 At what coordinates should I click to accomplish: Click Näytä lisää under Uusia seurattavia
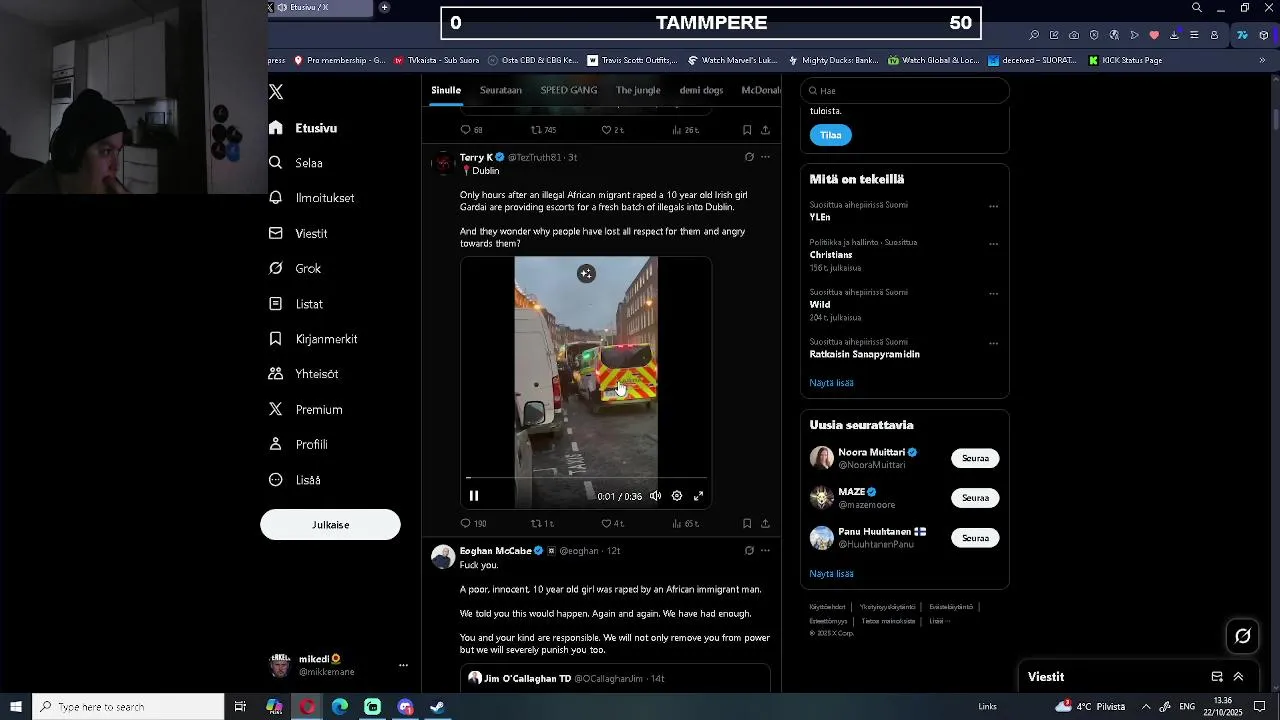point(831,574)
